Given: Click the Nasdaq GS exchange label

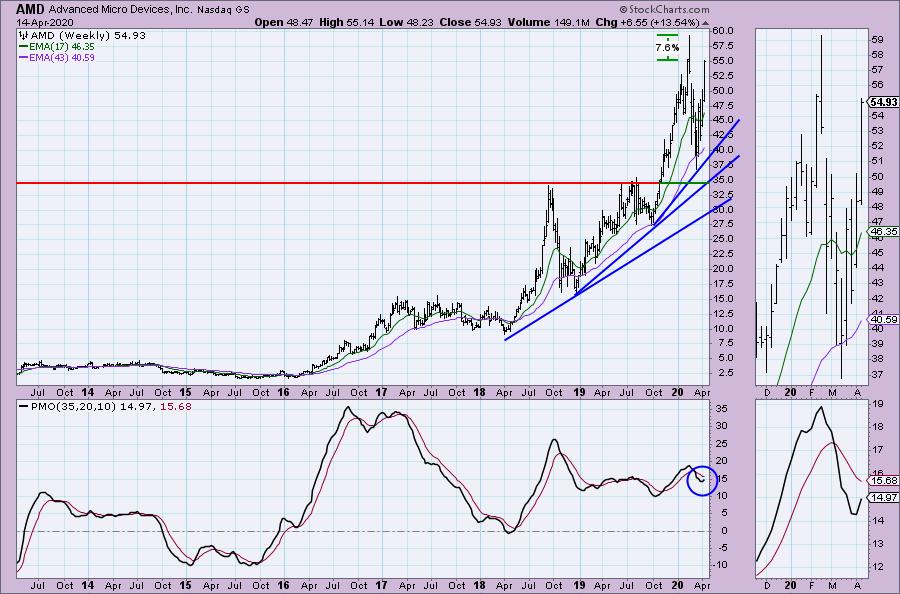Looking at the screenshot, I should [x=223, y=10].
